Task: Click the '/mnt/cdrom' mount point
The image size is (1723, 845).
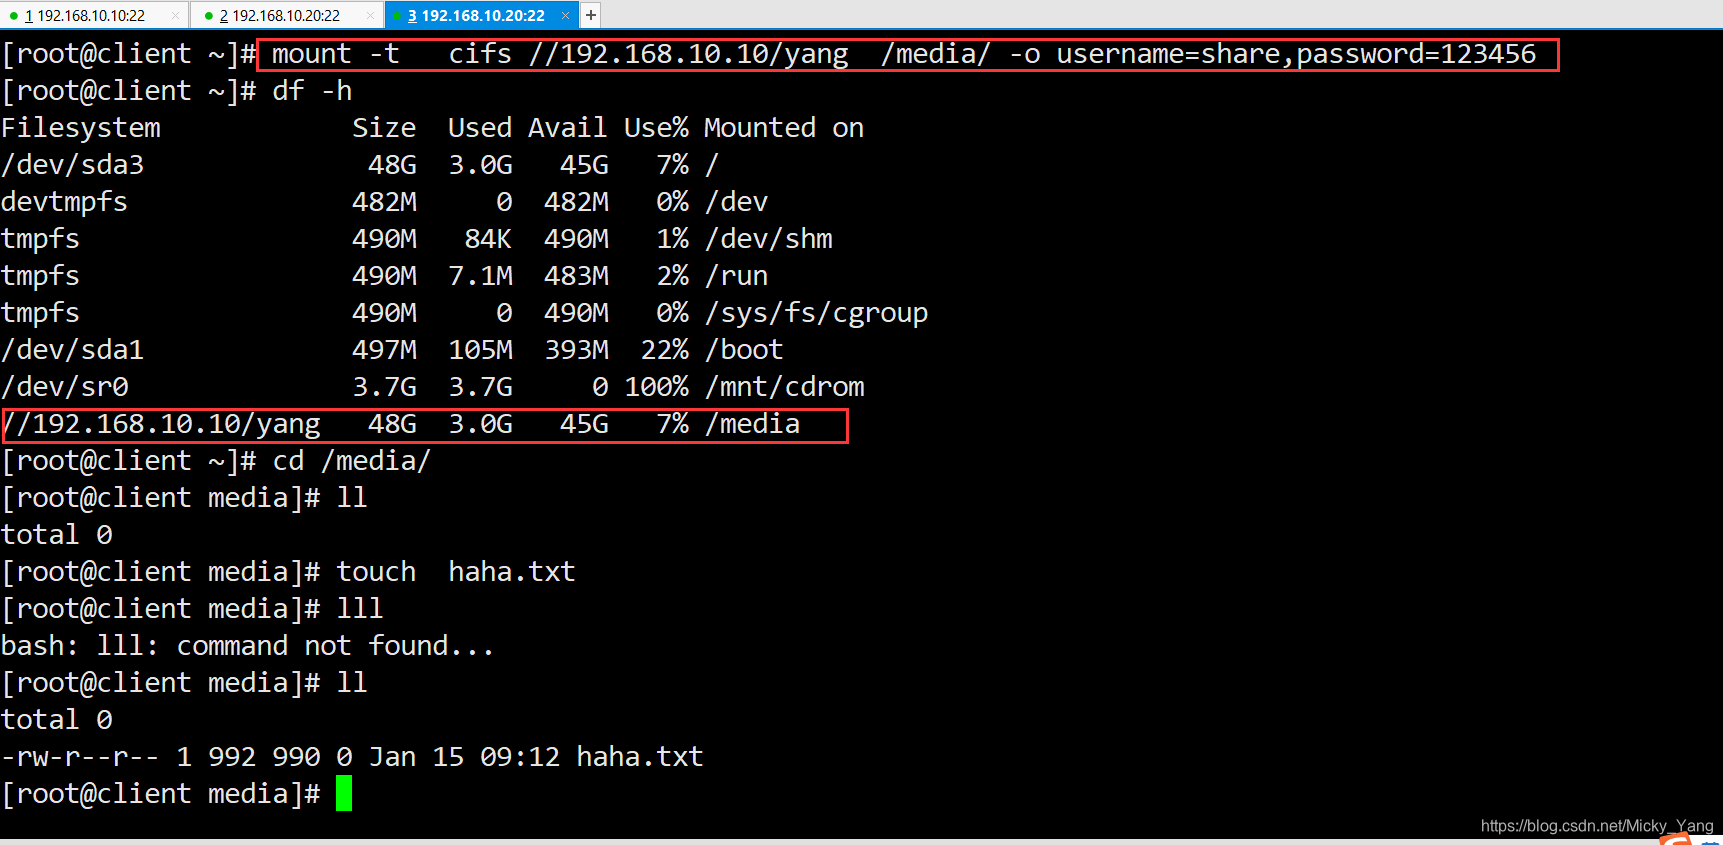Action: [x=785, y=387]
